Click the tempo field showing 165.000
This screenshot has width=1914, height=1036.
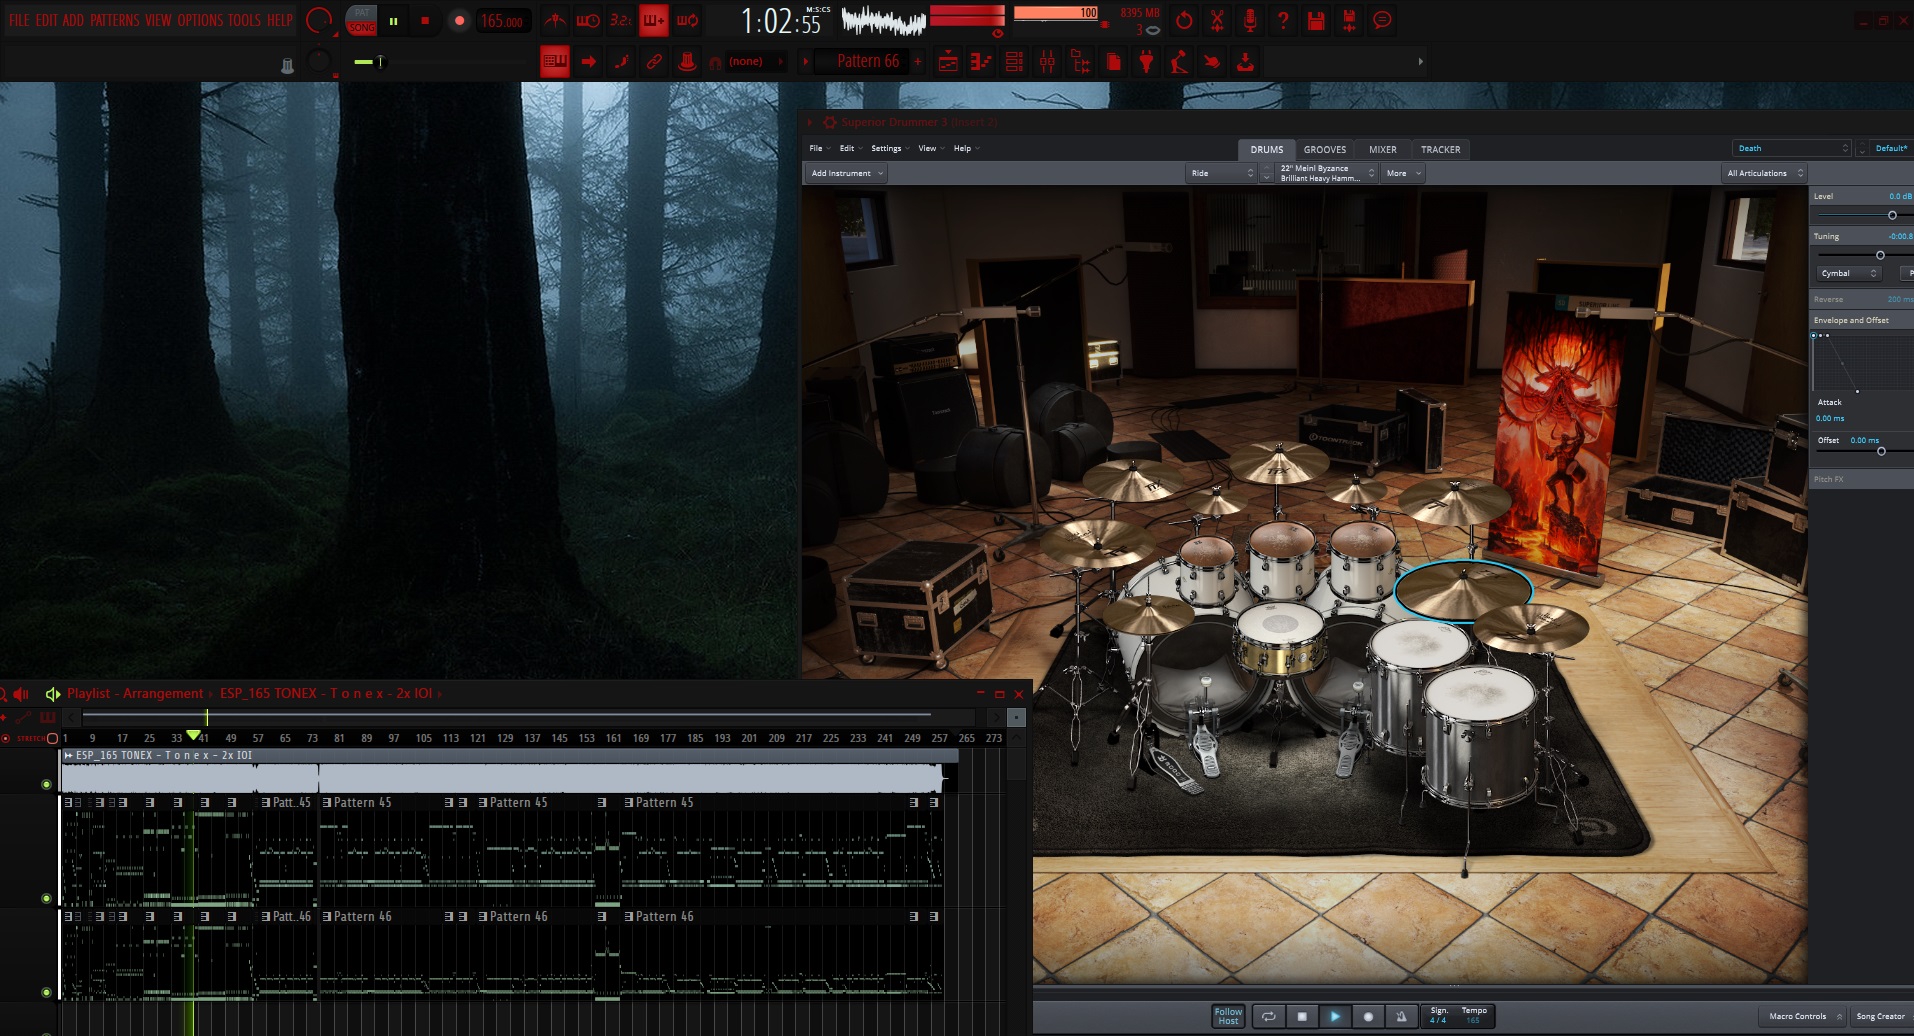pyautogui.click(x=501, y=21)
